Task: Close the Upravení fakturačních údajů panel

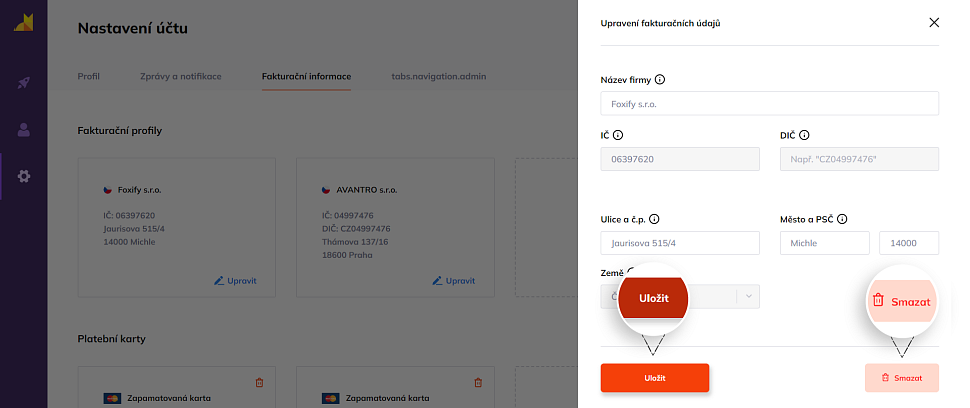Action: pyautogui.click(x=934, y=22)
